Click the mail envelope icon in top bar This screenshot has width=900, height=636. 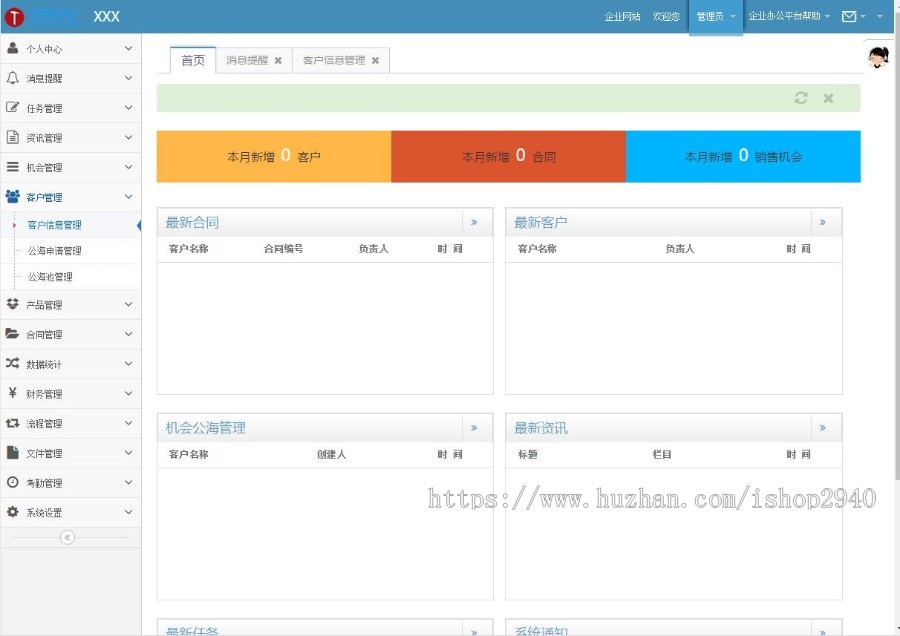pos(851,16)
